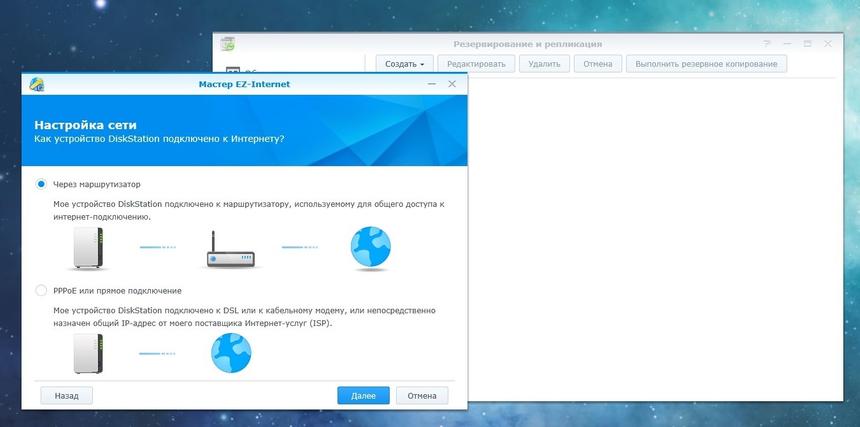Click the 'Настройка сети' heading

coord(86,125)
